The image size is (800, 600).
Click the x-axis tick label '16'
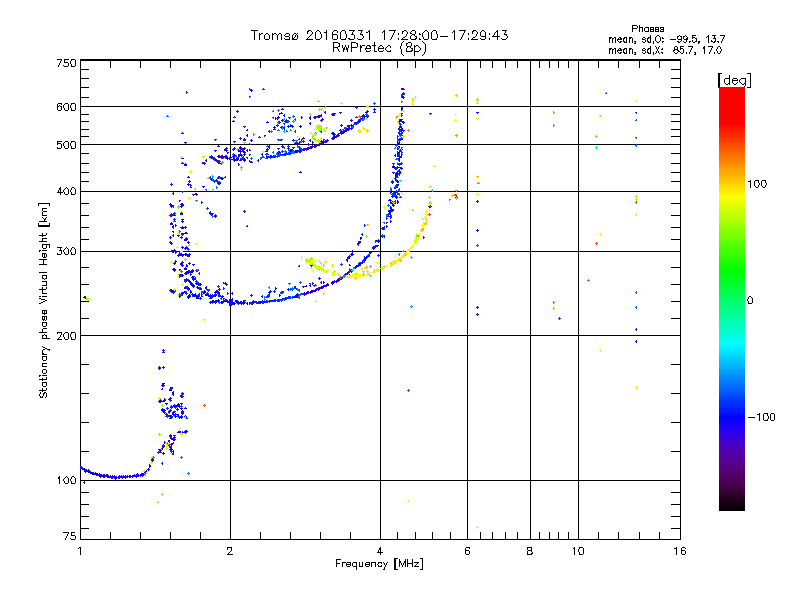coord(680,551)
